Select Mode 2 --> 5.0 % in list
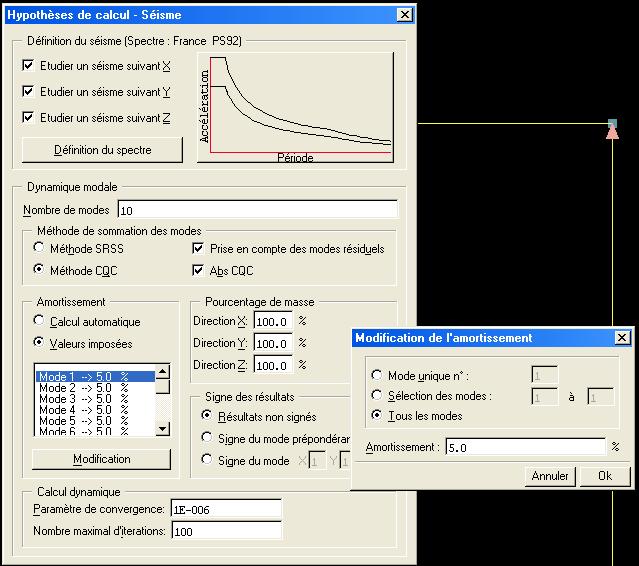This screenshot has width=639, height=566. [x=95, y=388]
